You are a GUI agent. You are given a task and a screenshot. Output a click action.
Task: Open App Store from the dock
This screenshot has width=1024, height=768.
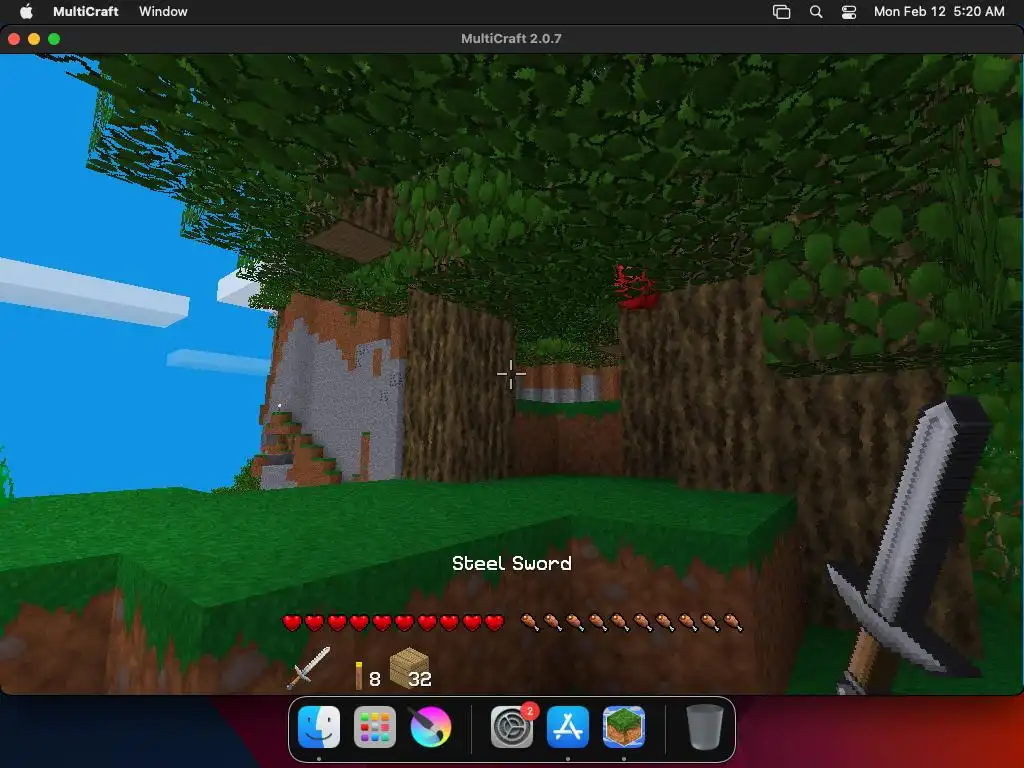(568, 726)
